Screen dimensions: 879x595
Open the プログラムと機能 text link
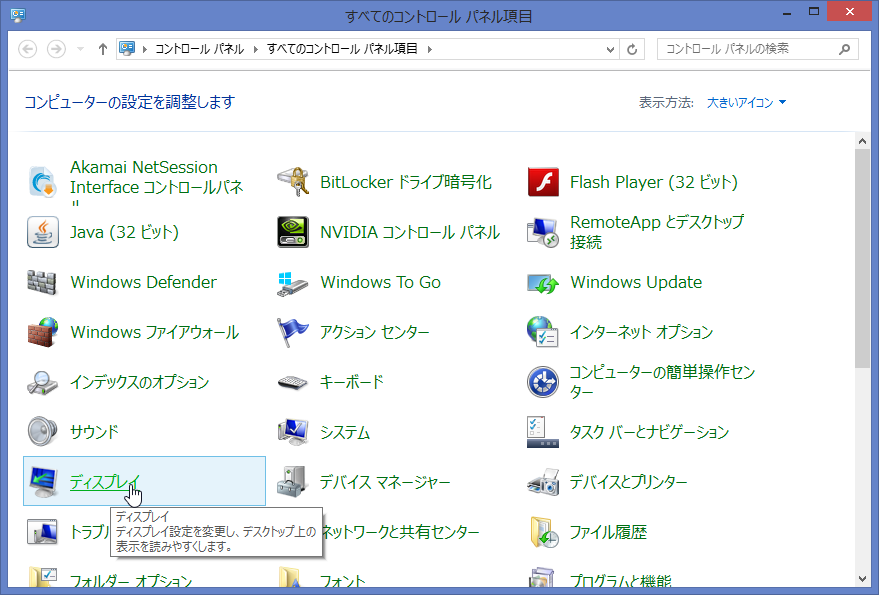coord(621,581)
